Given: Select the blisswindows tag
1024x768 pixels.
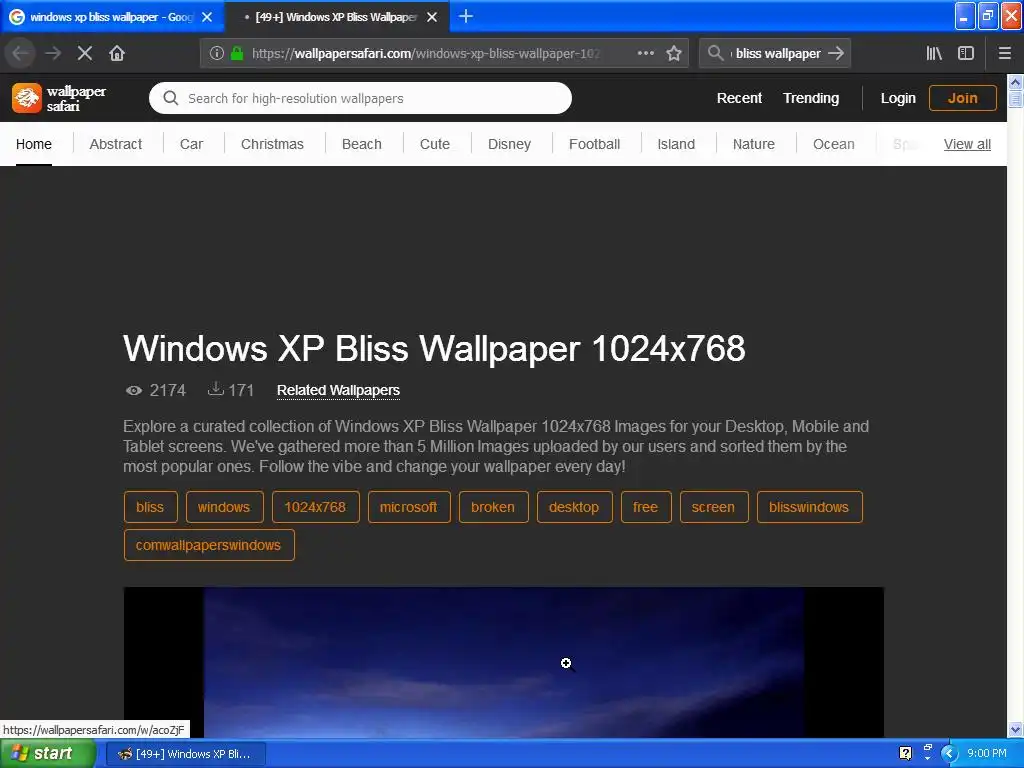Looking at the screenshot, I should [x=809, y=507].
